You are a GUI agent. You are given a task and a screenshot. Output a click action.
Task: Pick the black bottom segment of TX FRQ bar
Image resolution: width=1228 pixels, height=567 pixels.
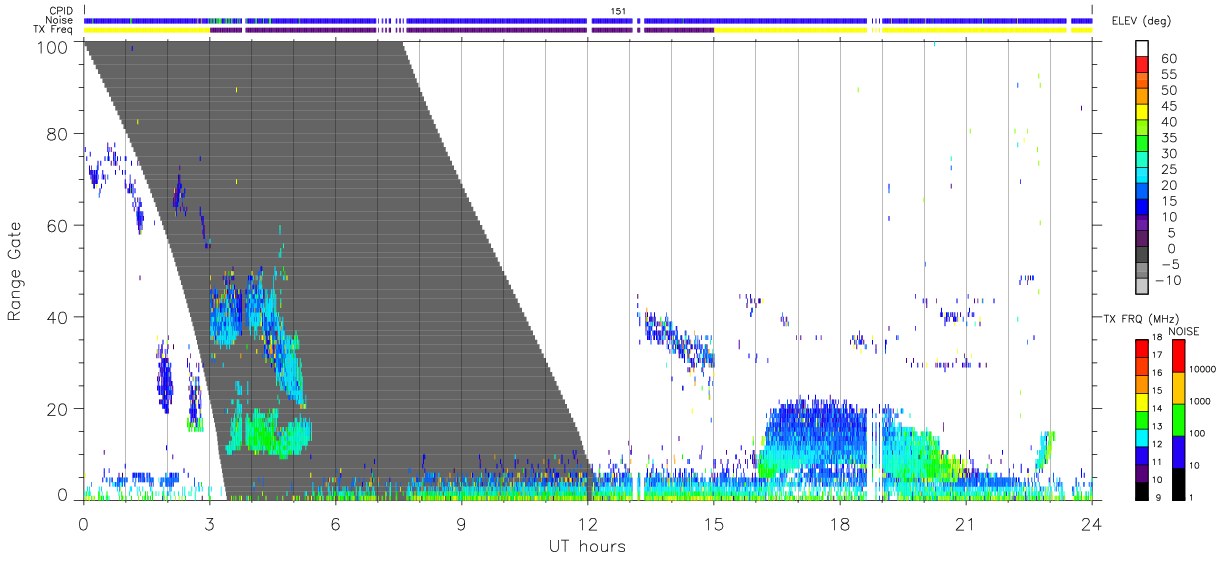(x=1141, y=489)
